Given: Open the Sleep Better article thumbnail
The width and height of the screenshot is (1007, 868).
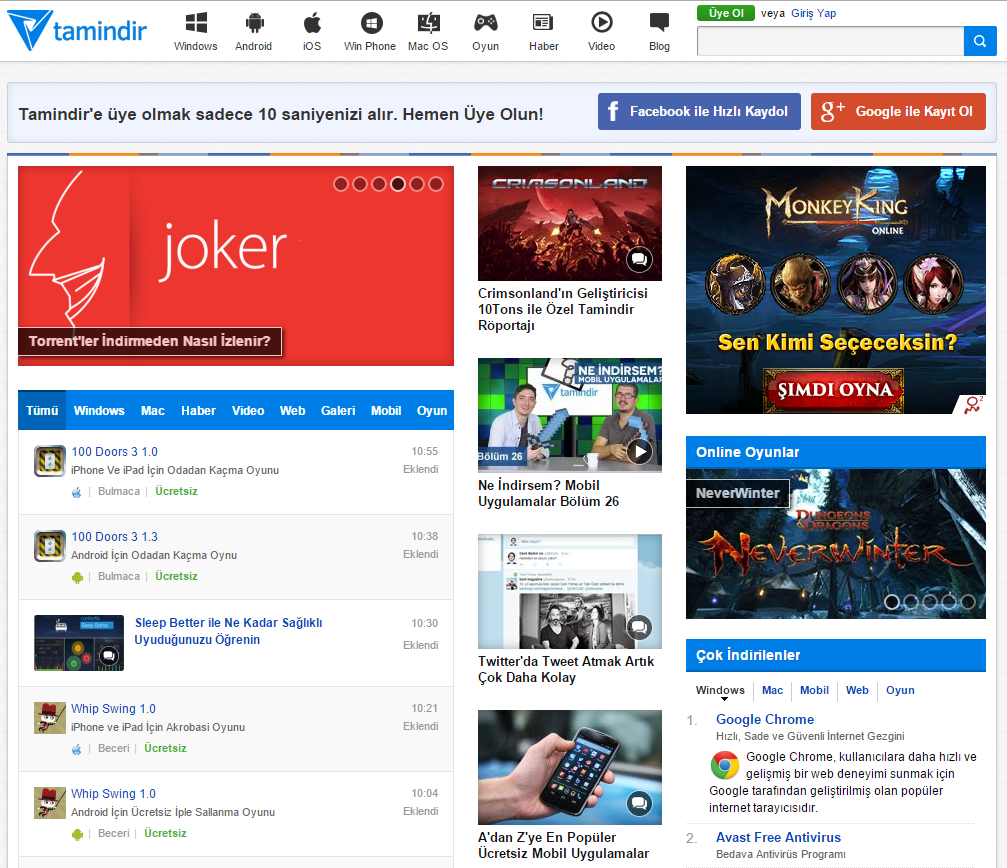Looking at the screenshot, I should coord(79,643).
